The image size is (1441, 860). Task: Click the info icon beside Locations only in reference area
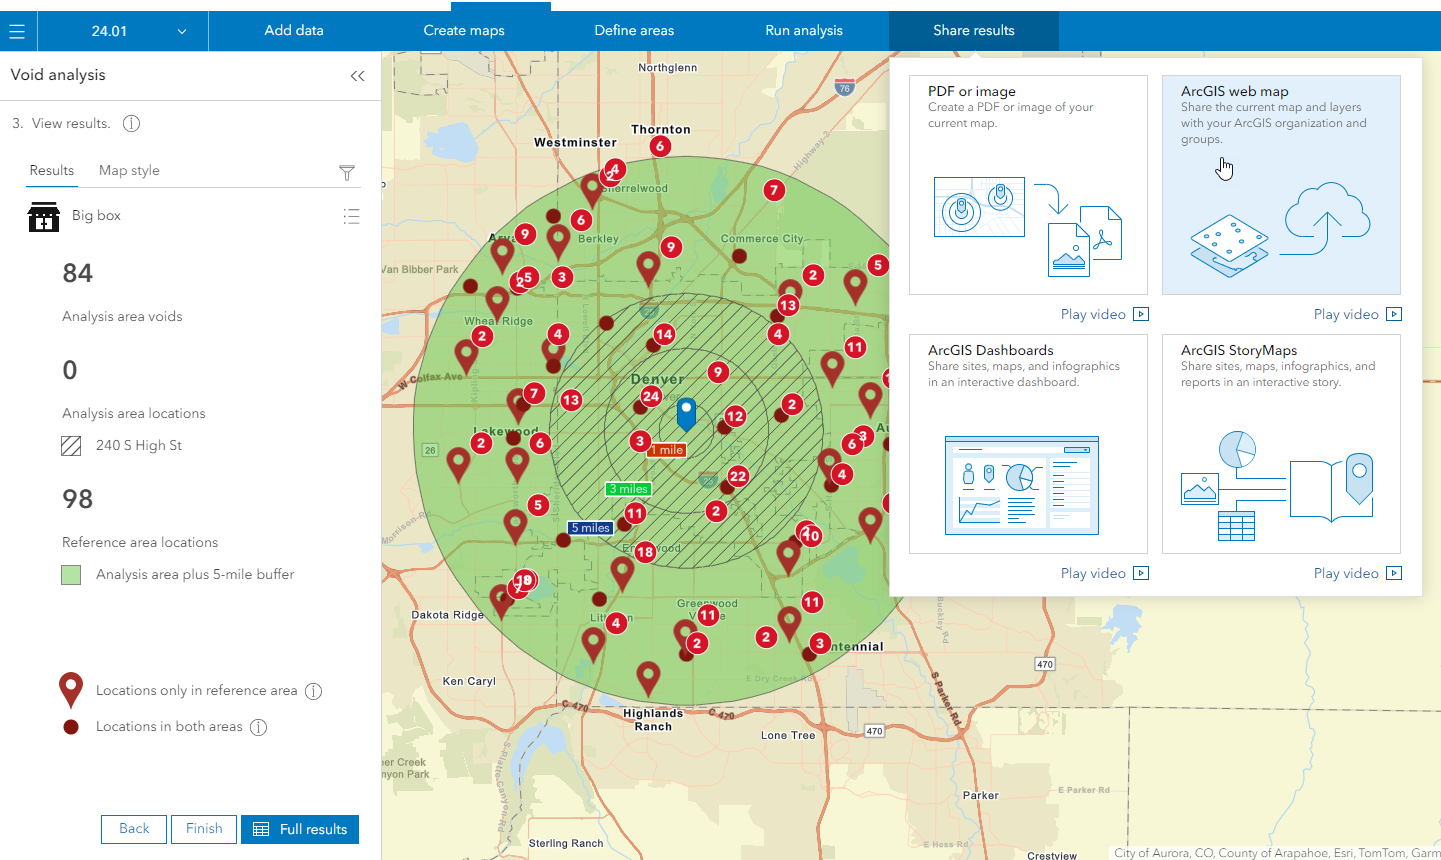[x=316, y=690]
